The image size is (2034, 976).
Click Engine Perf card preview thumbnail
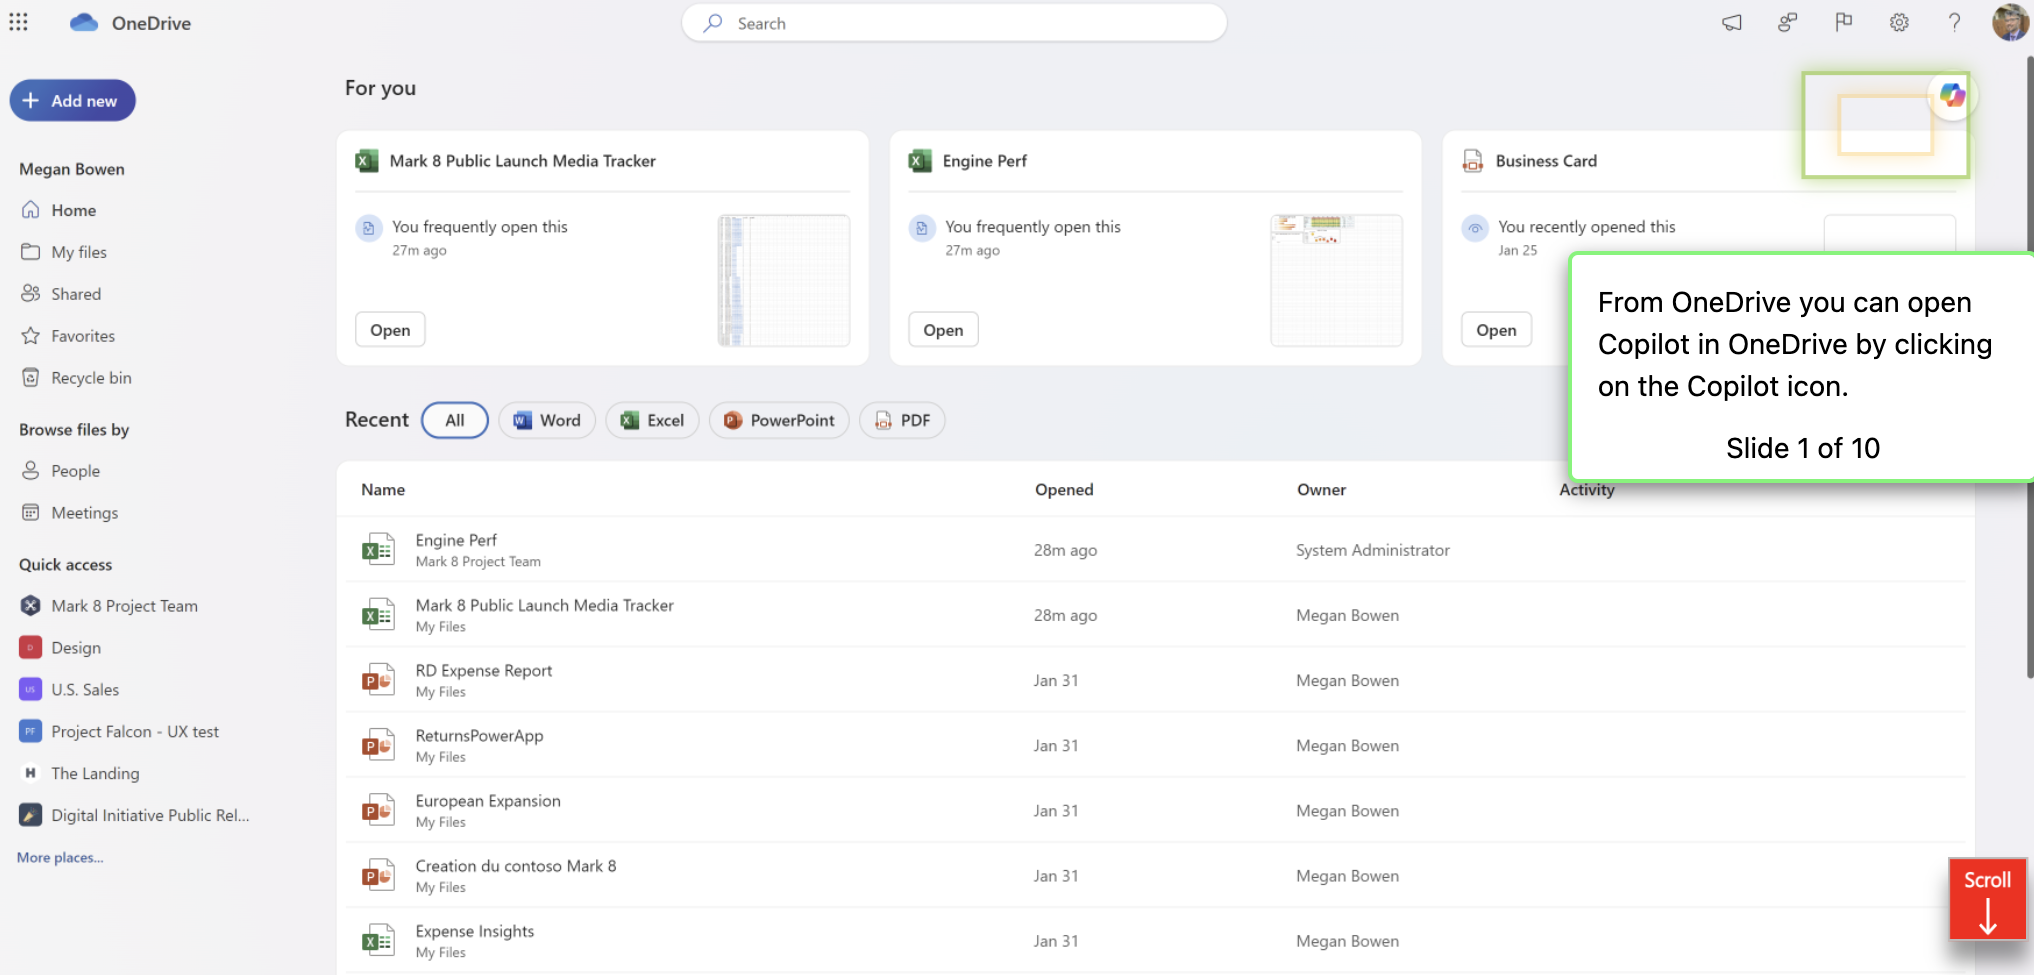tap(1336, 281)
